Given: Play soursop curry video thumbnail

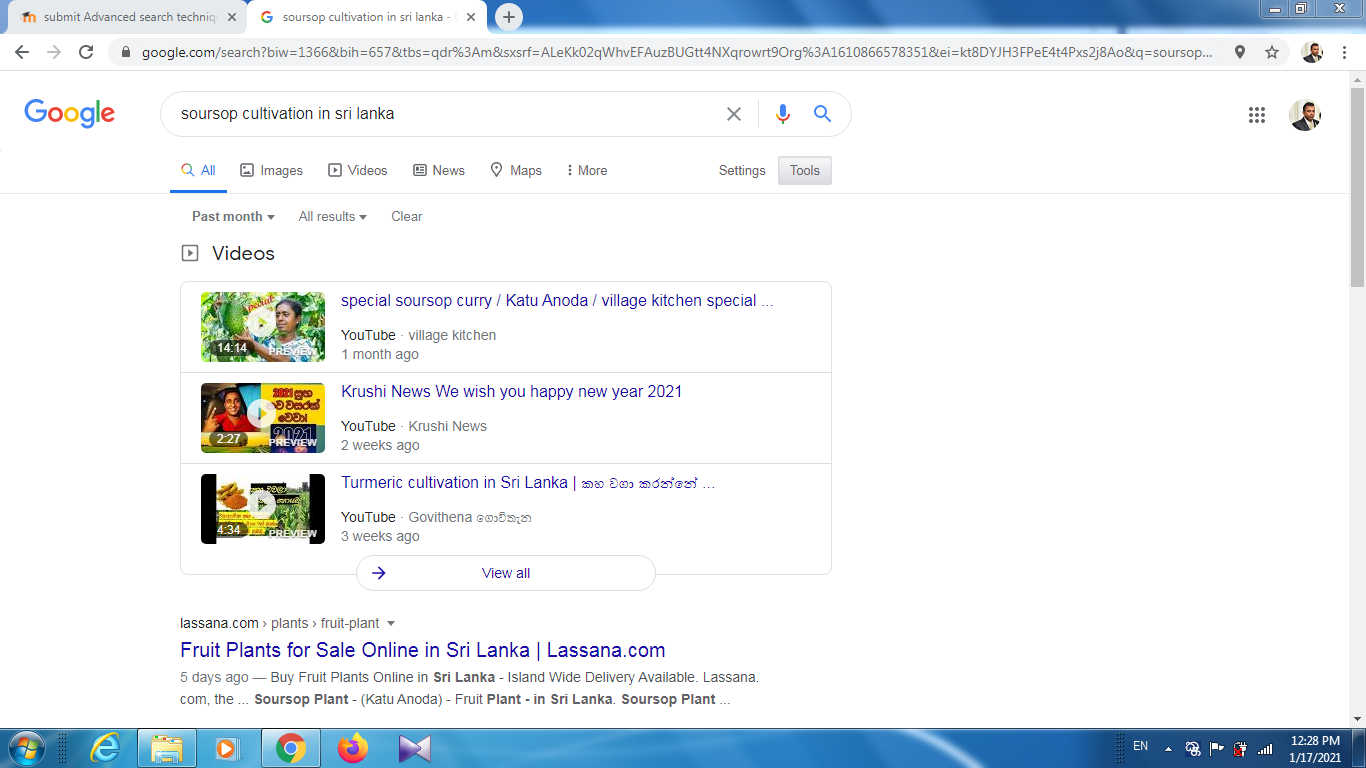Looking at the screenshot, I should click(263, 327).
